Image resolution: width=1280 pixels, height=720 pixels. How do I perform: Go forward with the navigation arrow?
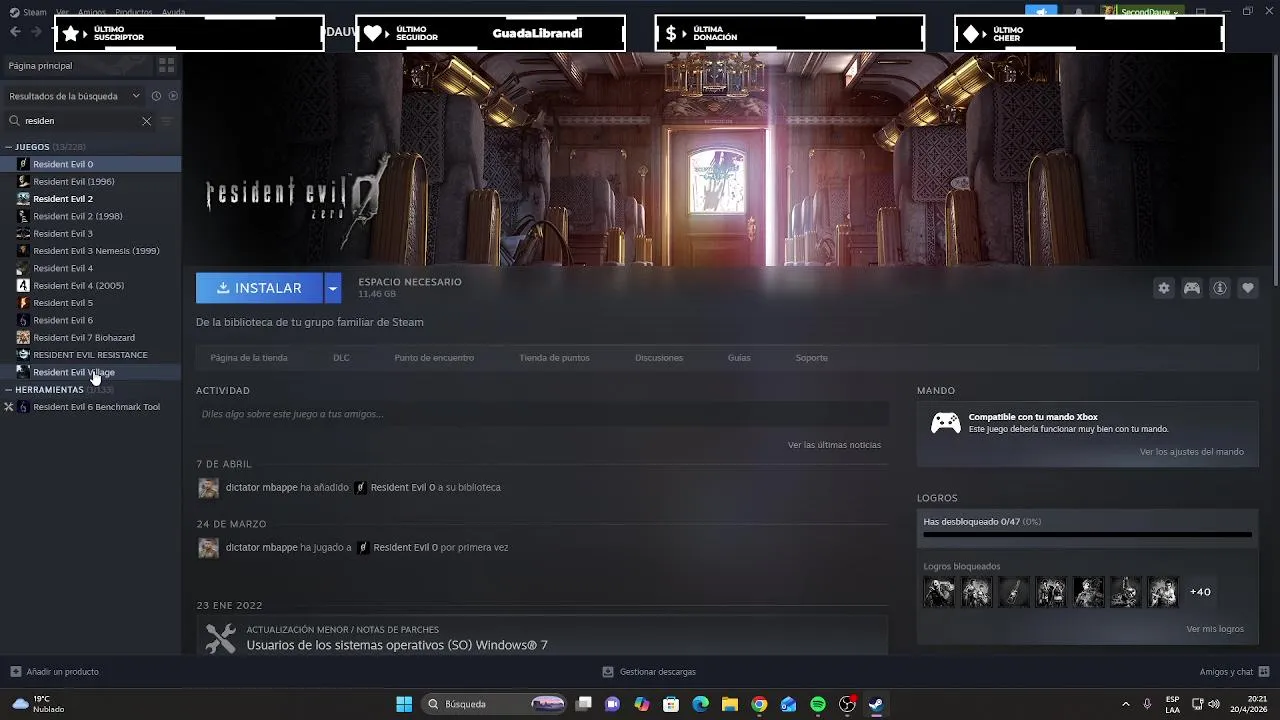(36, 32)
